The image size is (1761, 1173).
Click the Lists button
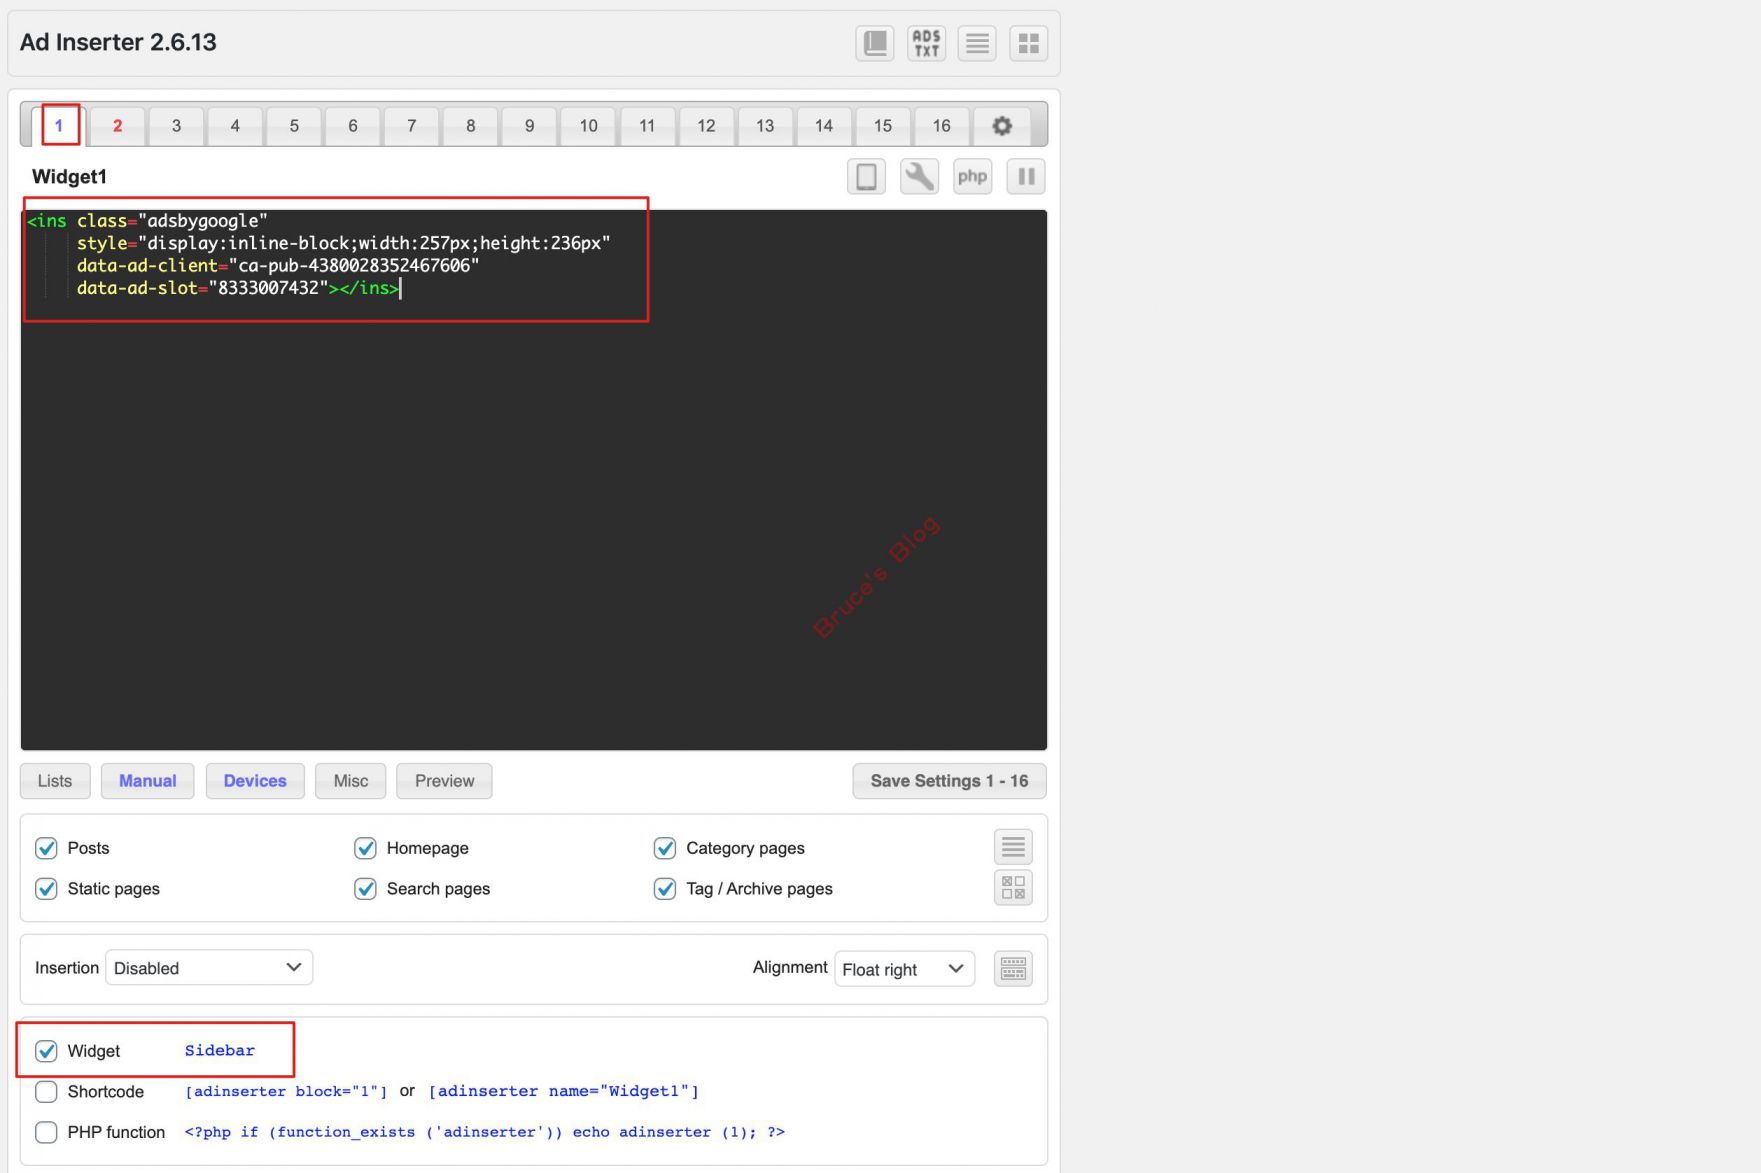click(x=55, y=781)
